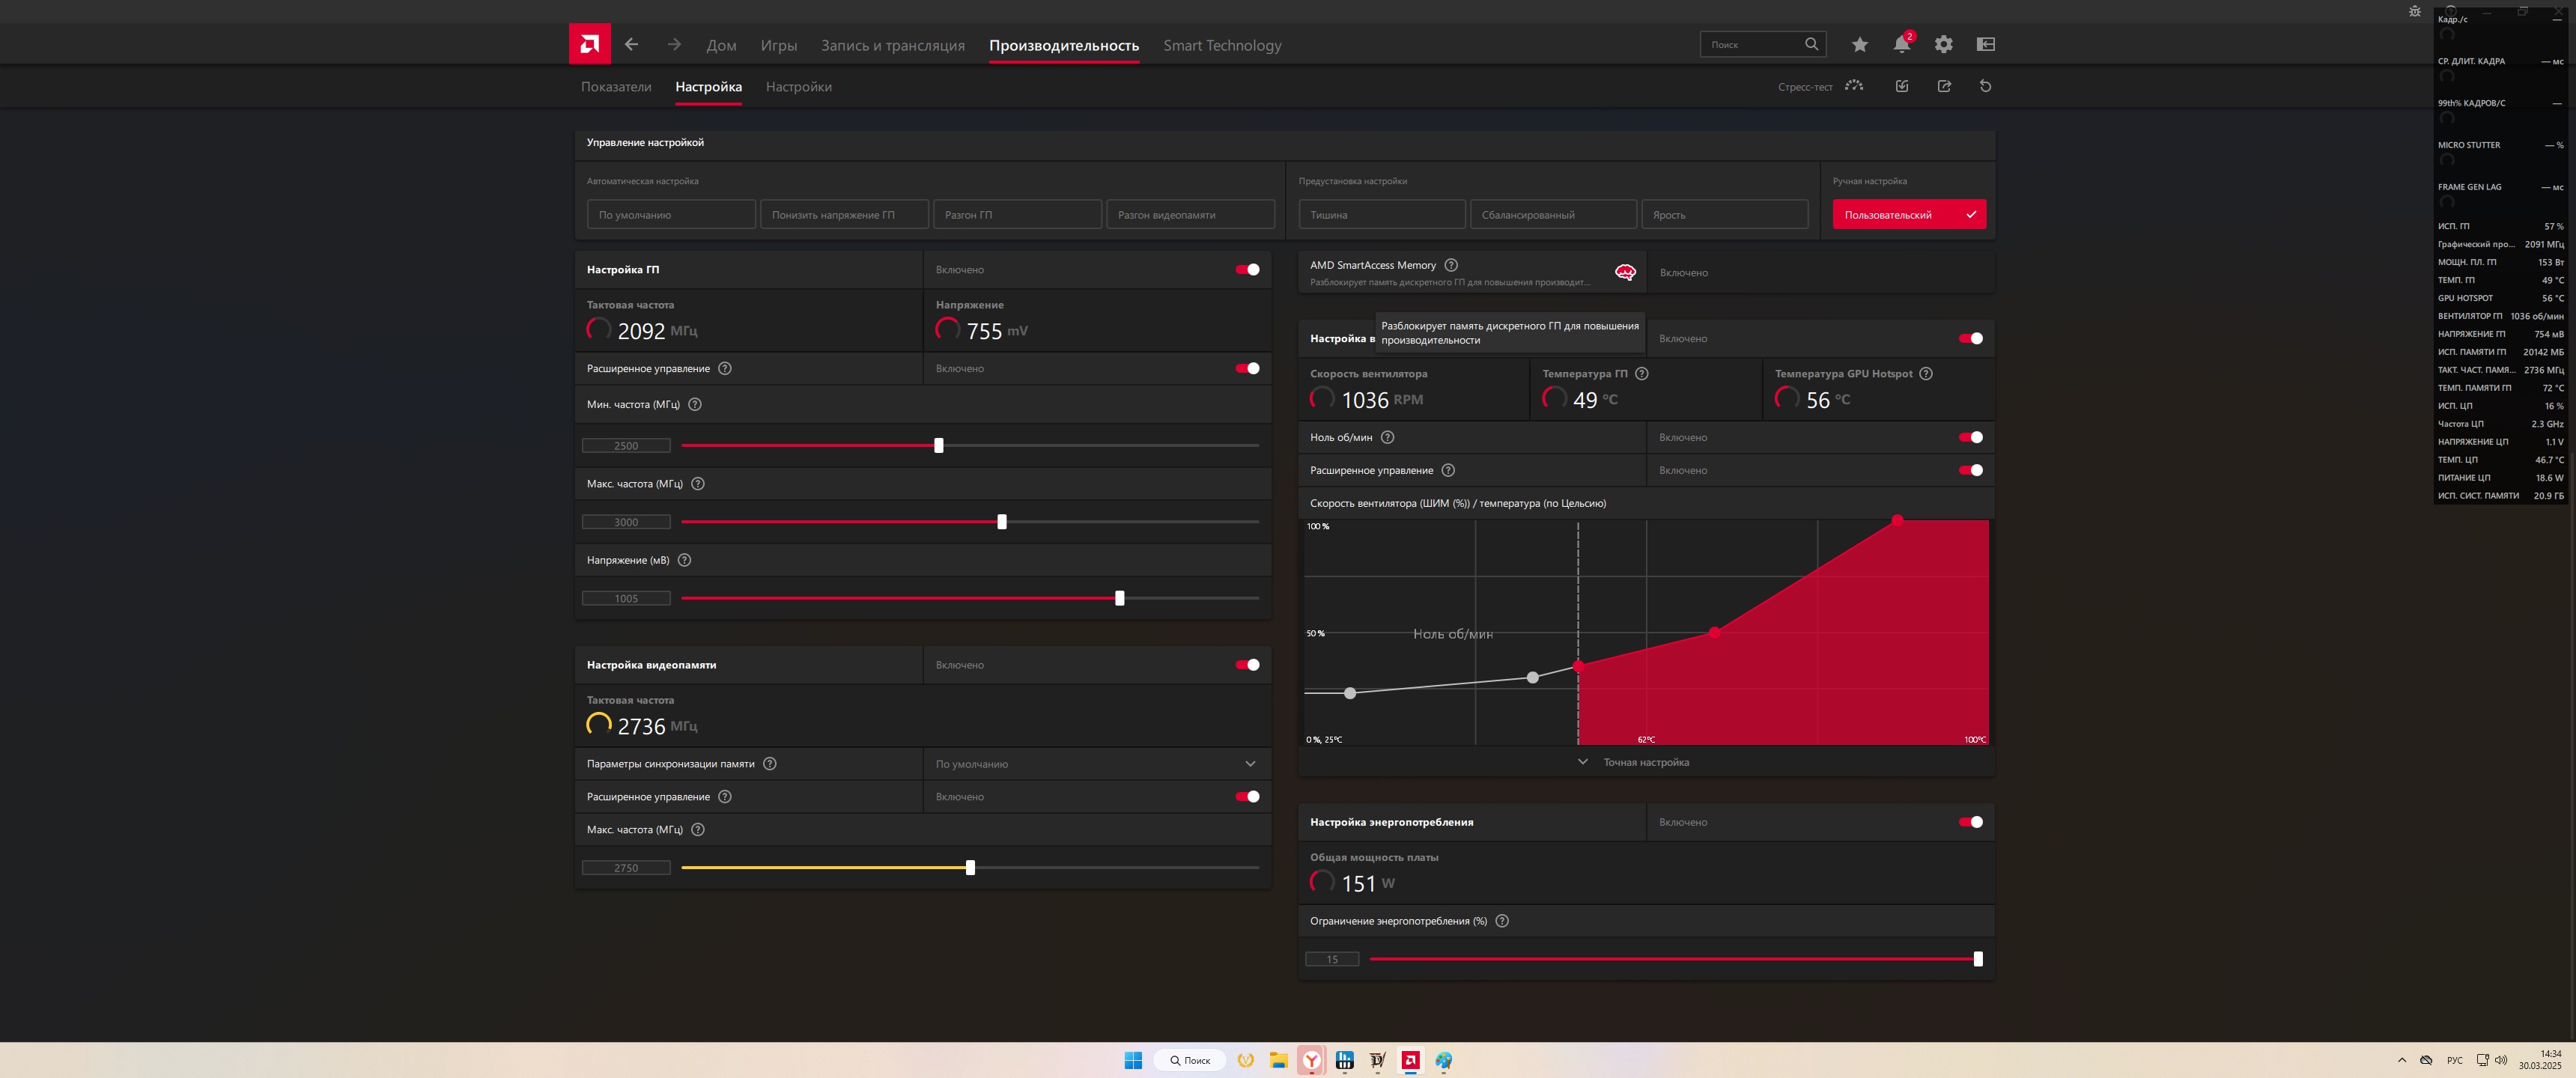Open the sidebar panel toggle icon
The image size is (2576, 1078).
click(x=1985, y=44)
